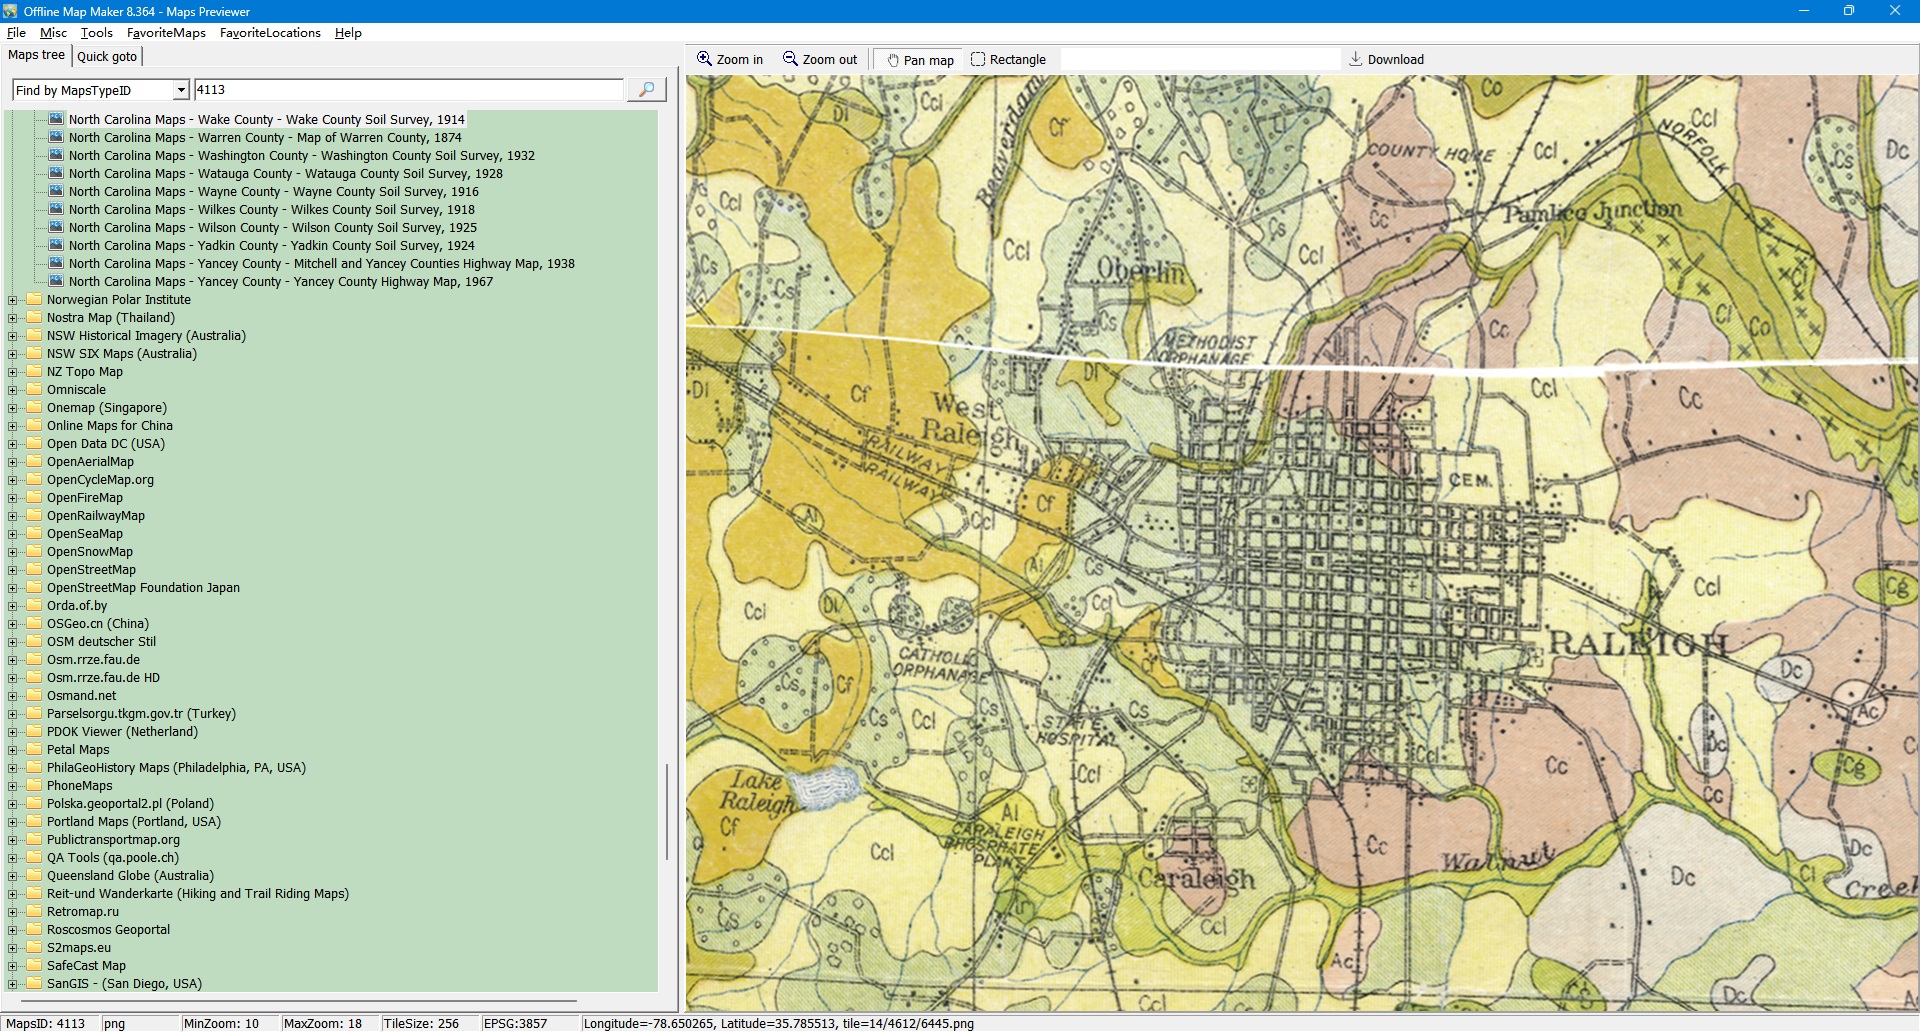Click the vertical scrollbar of maps tree

pyautogui.click(x=666, y=810)
